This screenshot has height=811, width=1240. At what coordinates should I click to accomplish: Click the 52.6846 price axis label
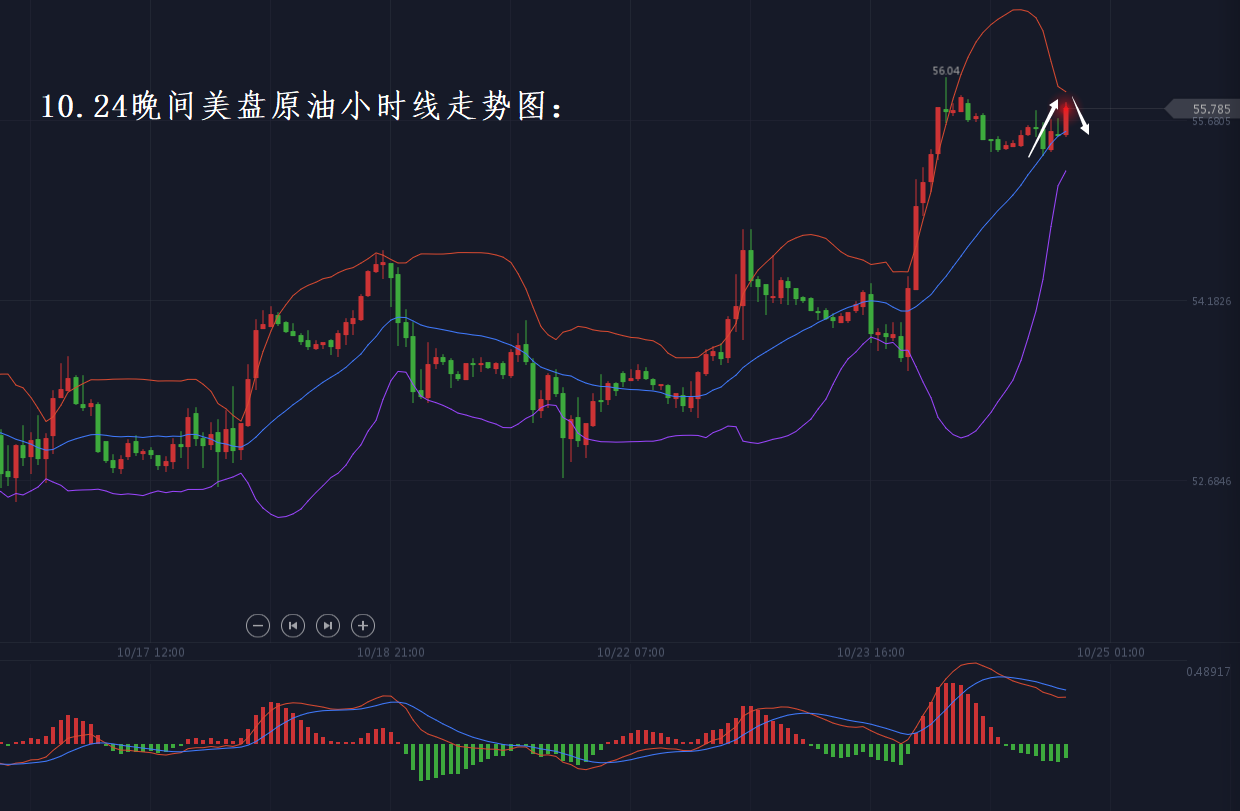pyautogui.click(x=1211, y=481)
